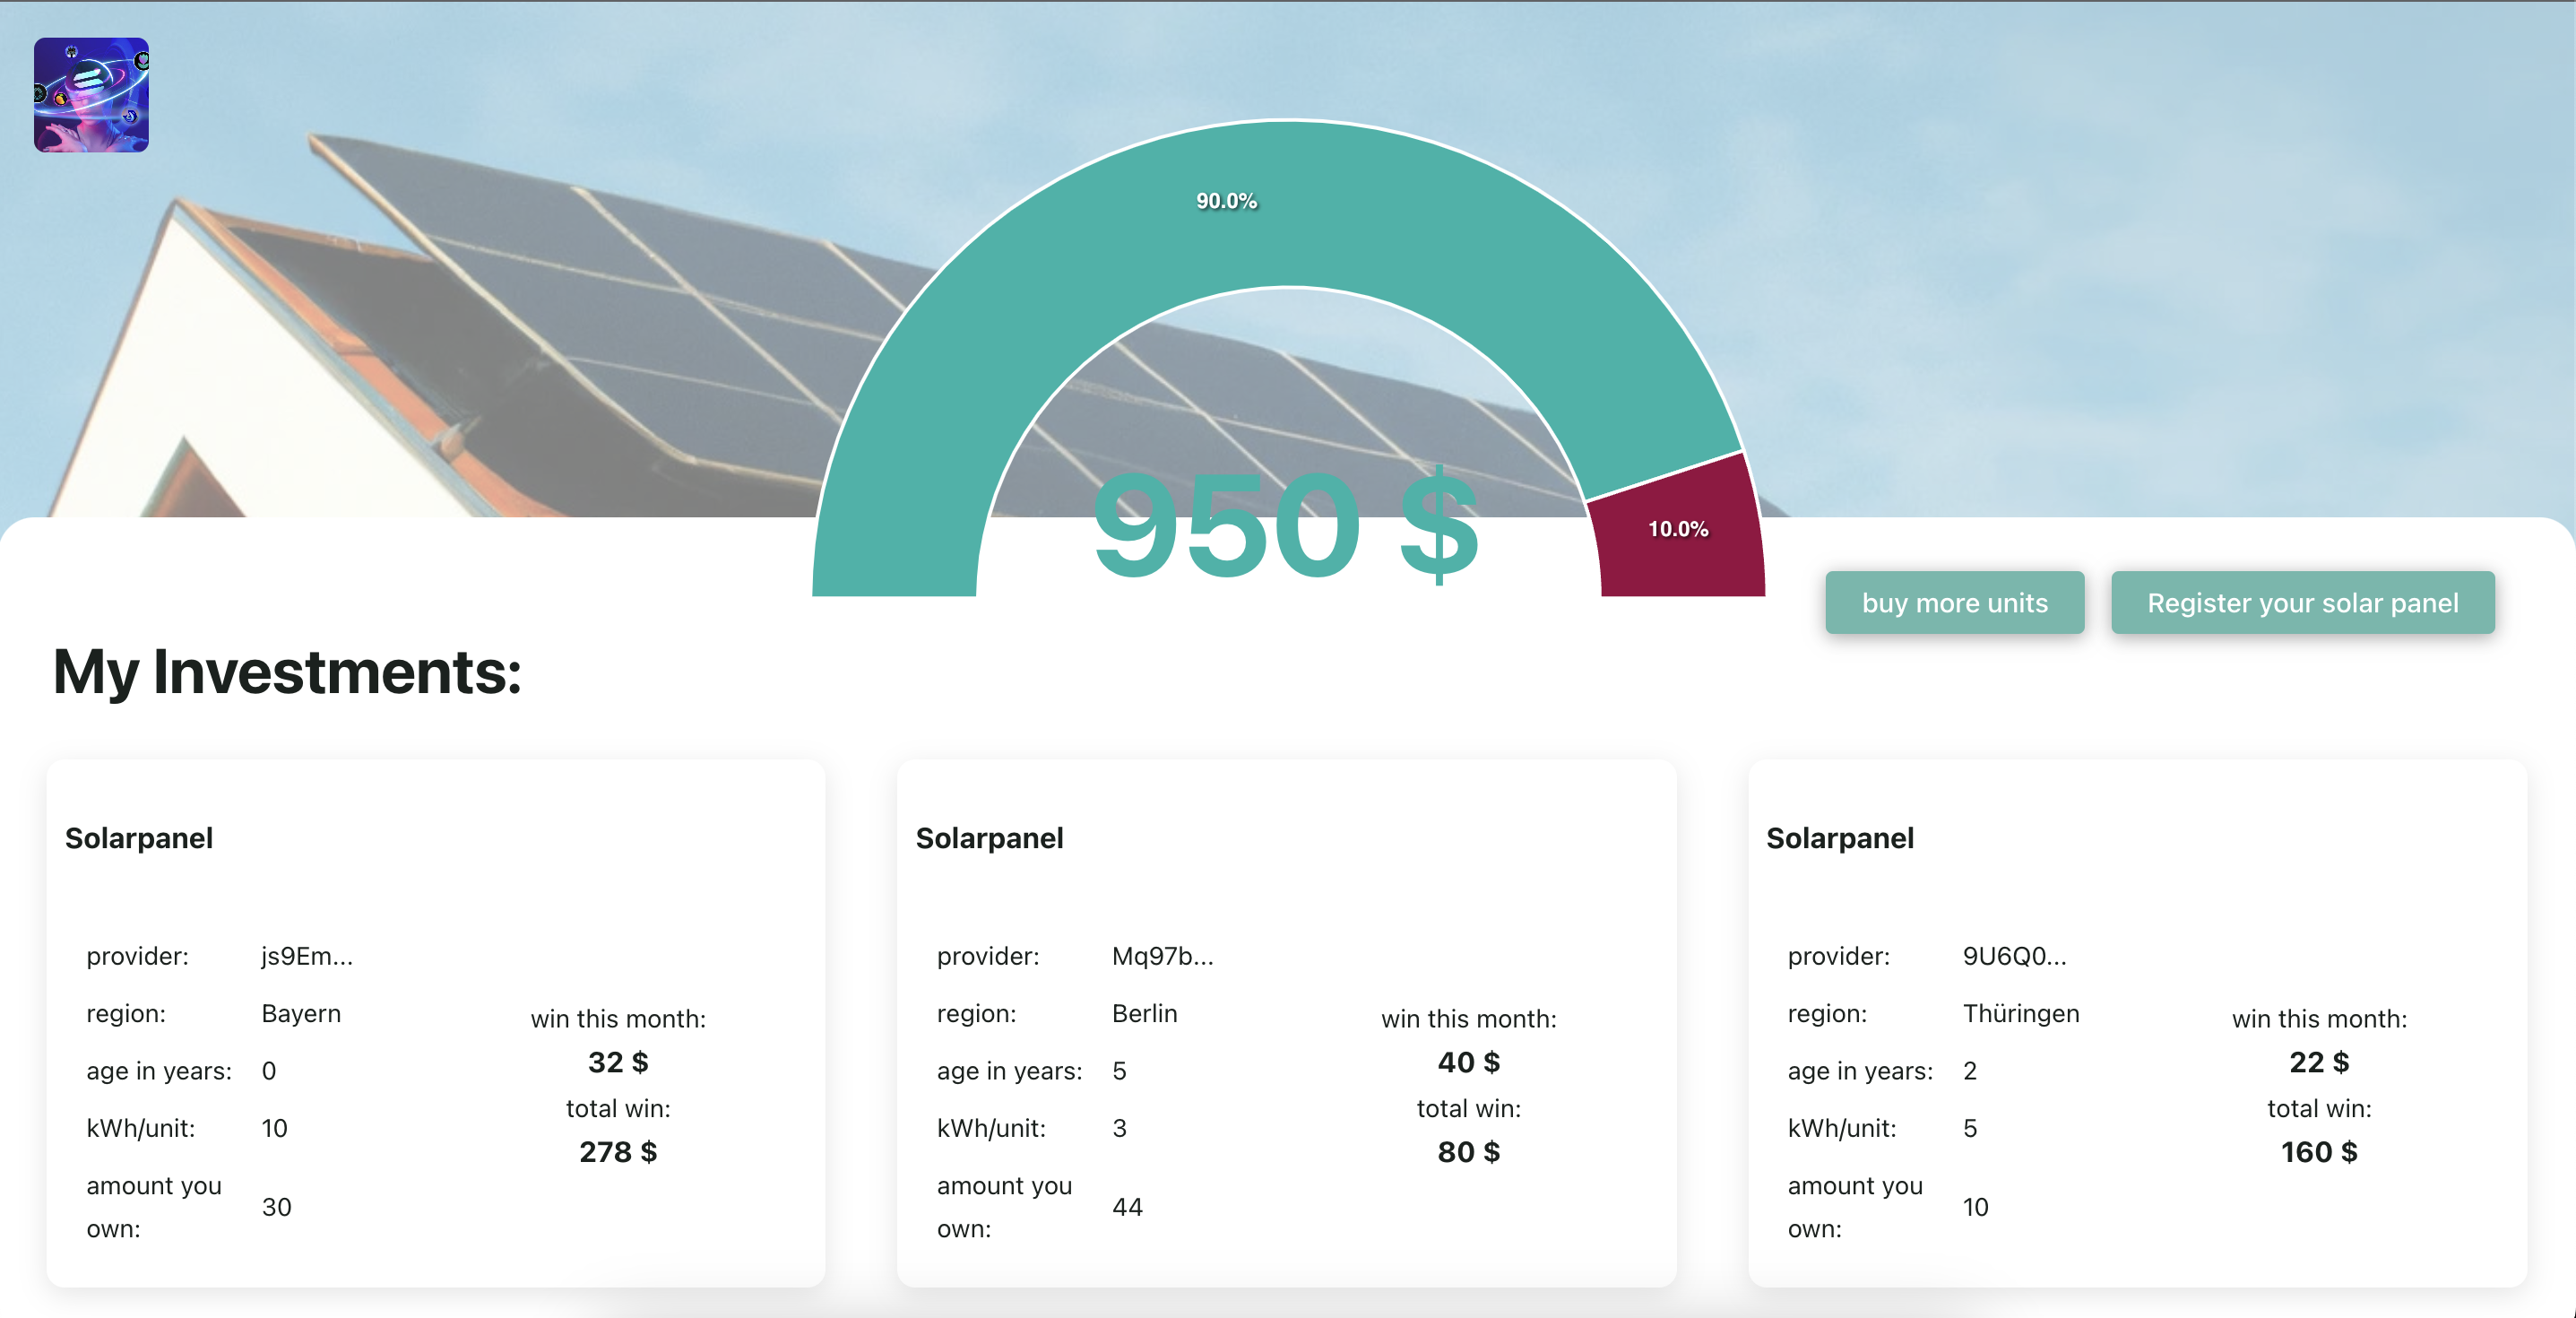Click the 160 $ total win value

tap(2318, 1152)
